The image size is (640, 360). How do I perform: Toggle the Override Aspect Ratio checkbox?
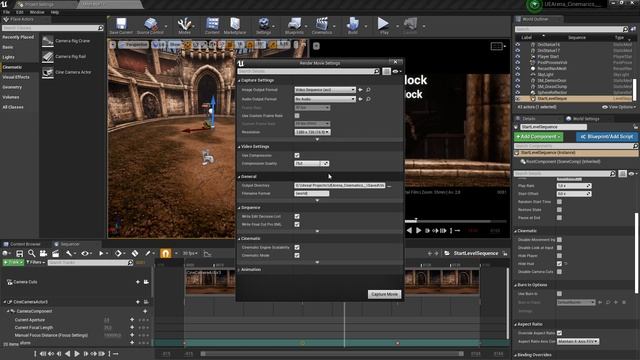(559, 333)
